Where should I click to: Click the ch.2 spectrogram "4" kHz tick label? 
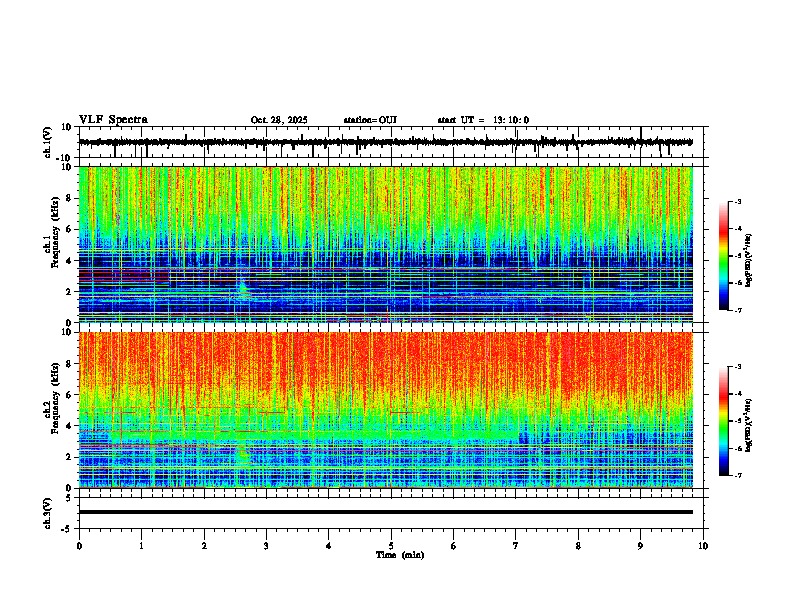(69, 426)
